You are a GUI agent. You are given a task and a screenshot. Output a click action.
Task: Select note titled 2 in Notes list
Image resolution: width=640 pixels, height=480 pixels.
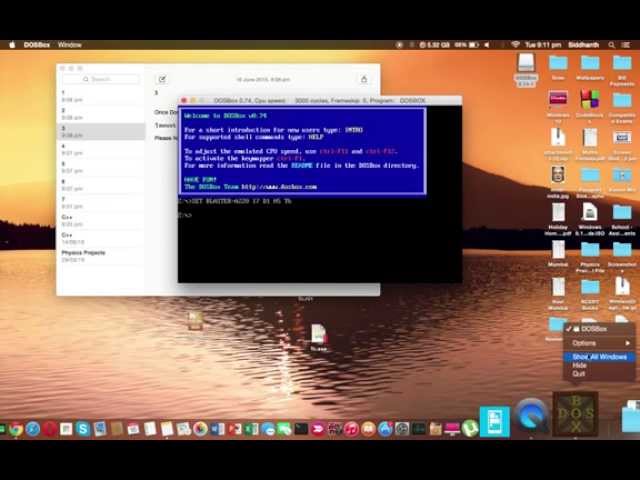point(102,114)
